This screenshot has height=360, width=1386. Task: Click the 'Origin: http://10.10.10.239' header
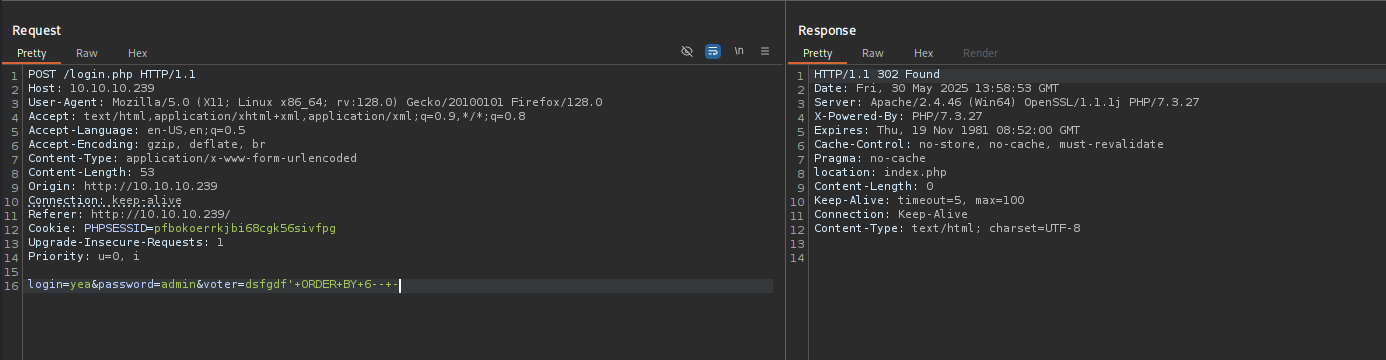point(123,187)
